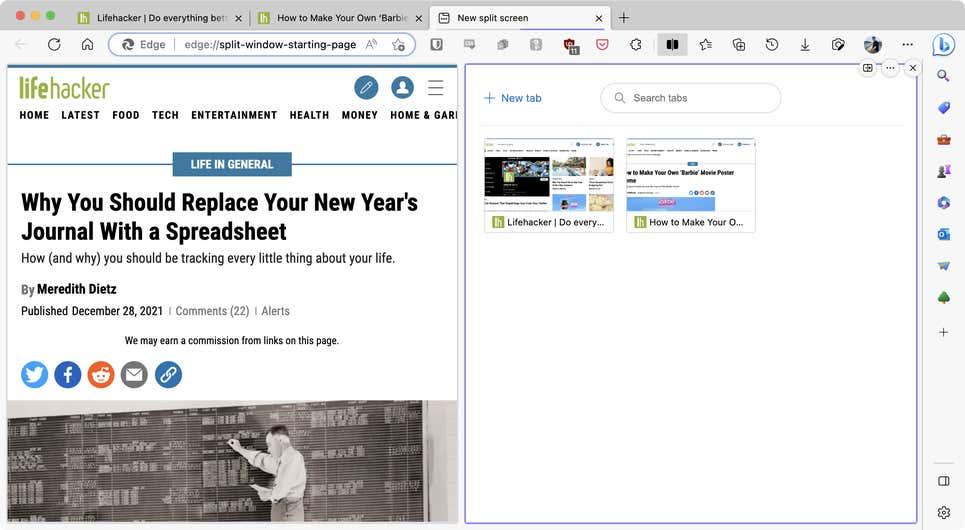
Task: Open the Downloads arrow icon
Action: (x=804, y=44)
